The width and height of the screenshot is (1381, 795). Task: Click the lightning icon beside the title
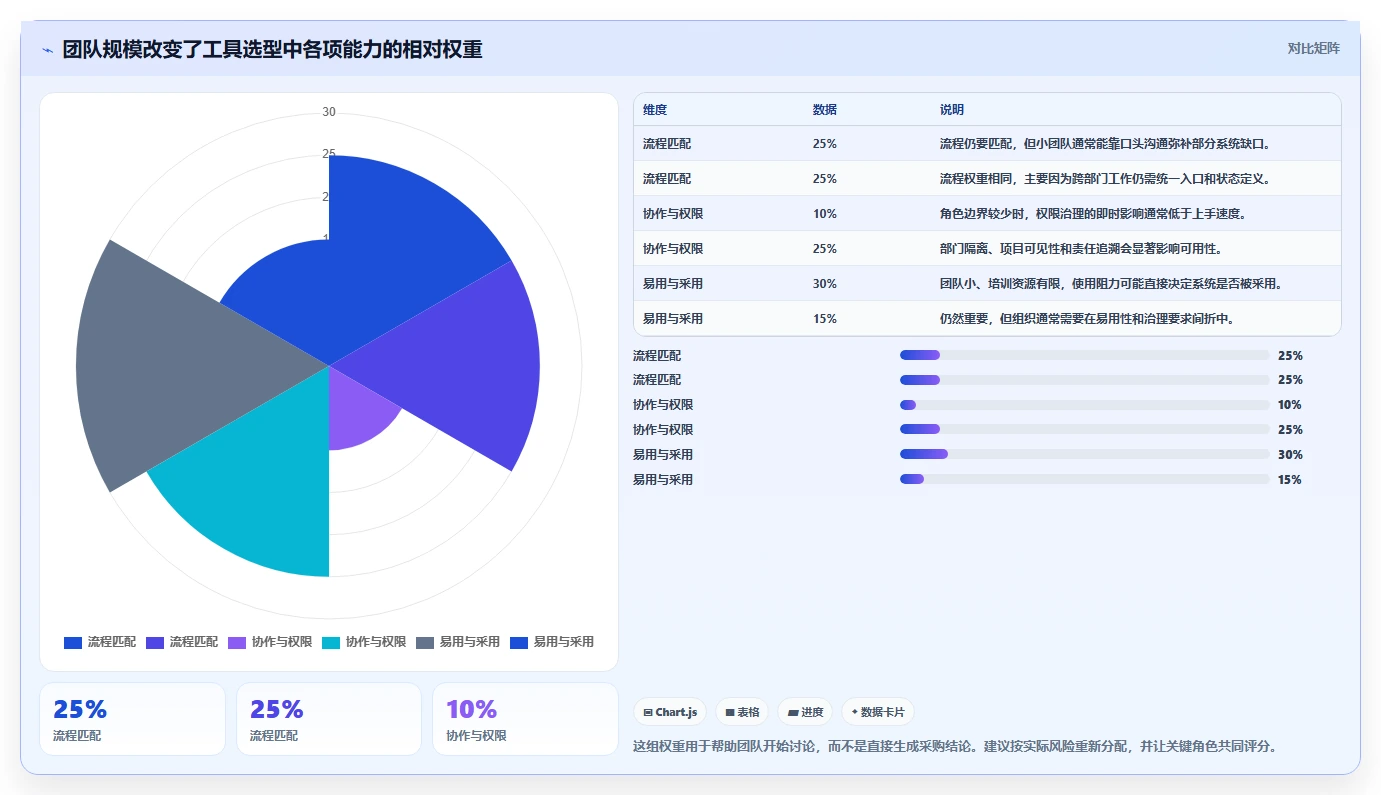click(x=47, y=50)
